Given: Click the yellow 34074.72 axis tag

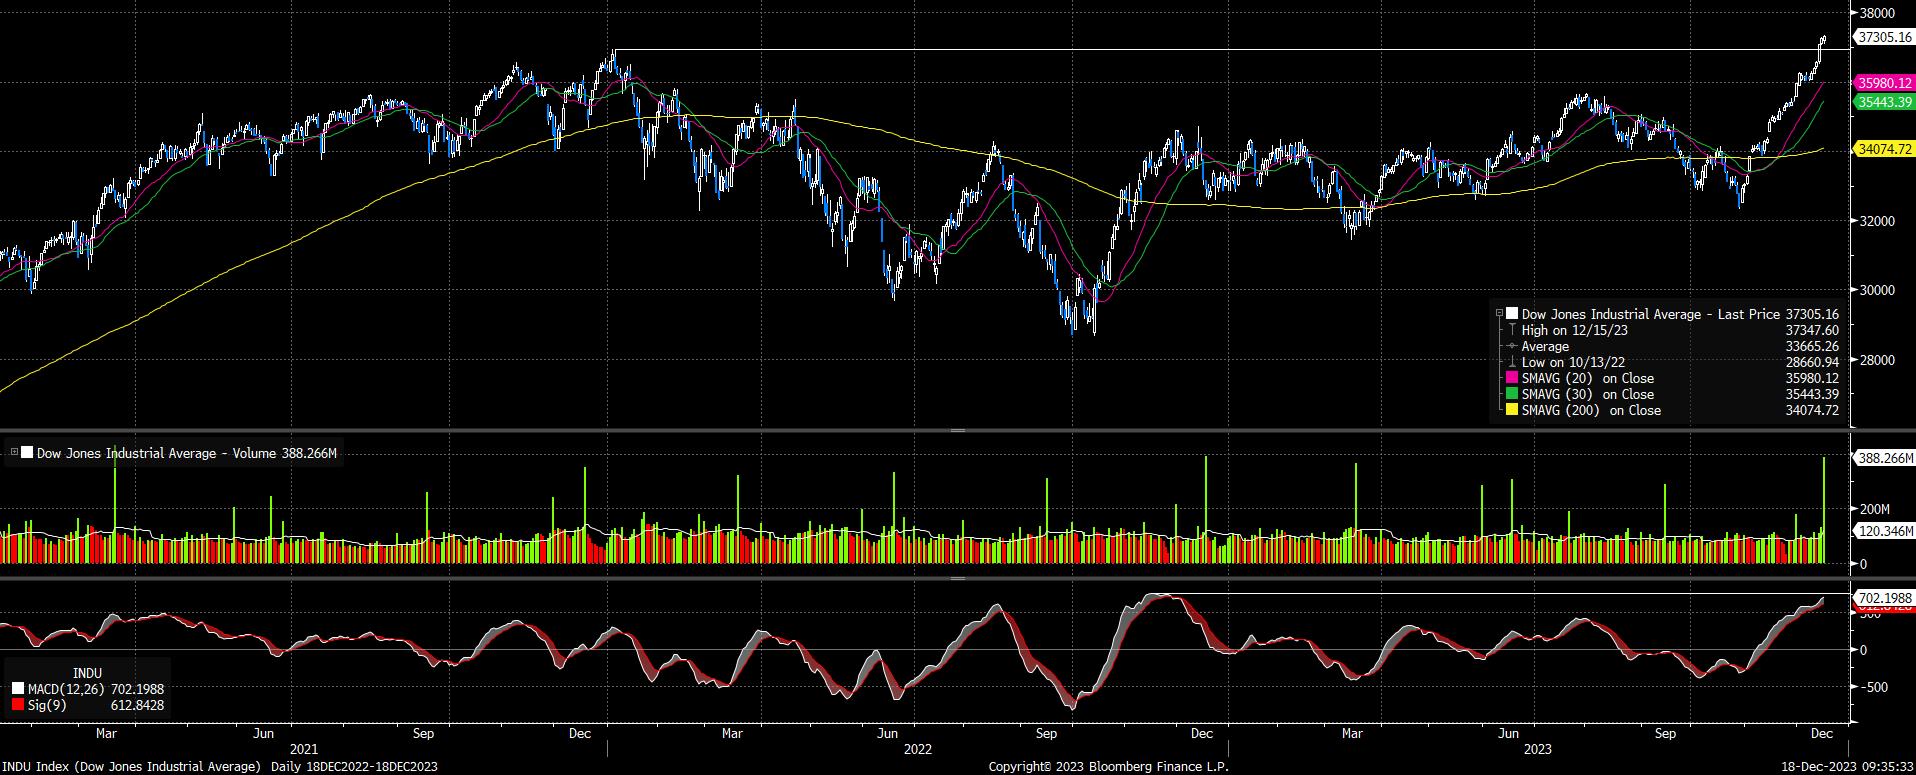Looking at the screenshot, I should coord(1884,149).
